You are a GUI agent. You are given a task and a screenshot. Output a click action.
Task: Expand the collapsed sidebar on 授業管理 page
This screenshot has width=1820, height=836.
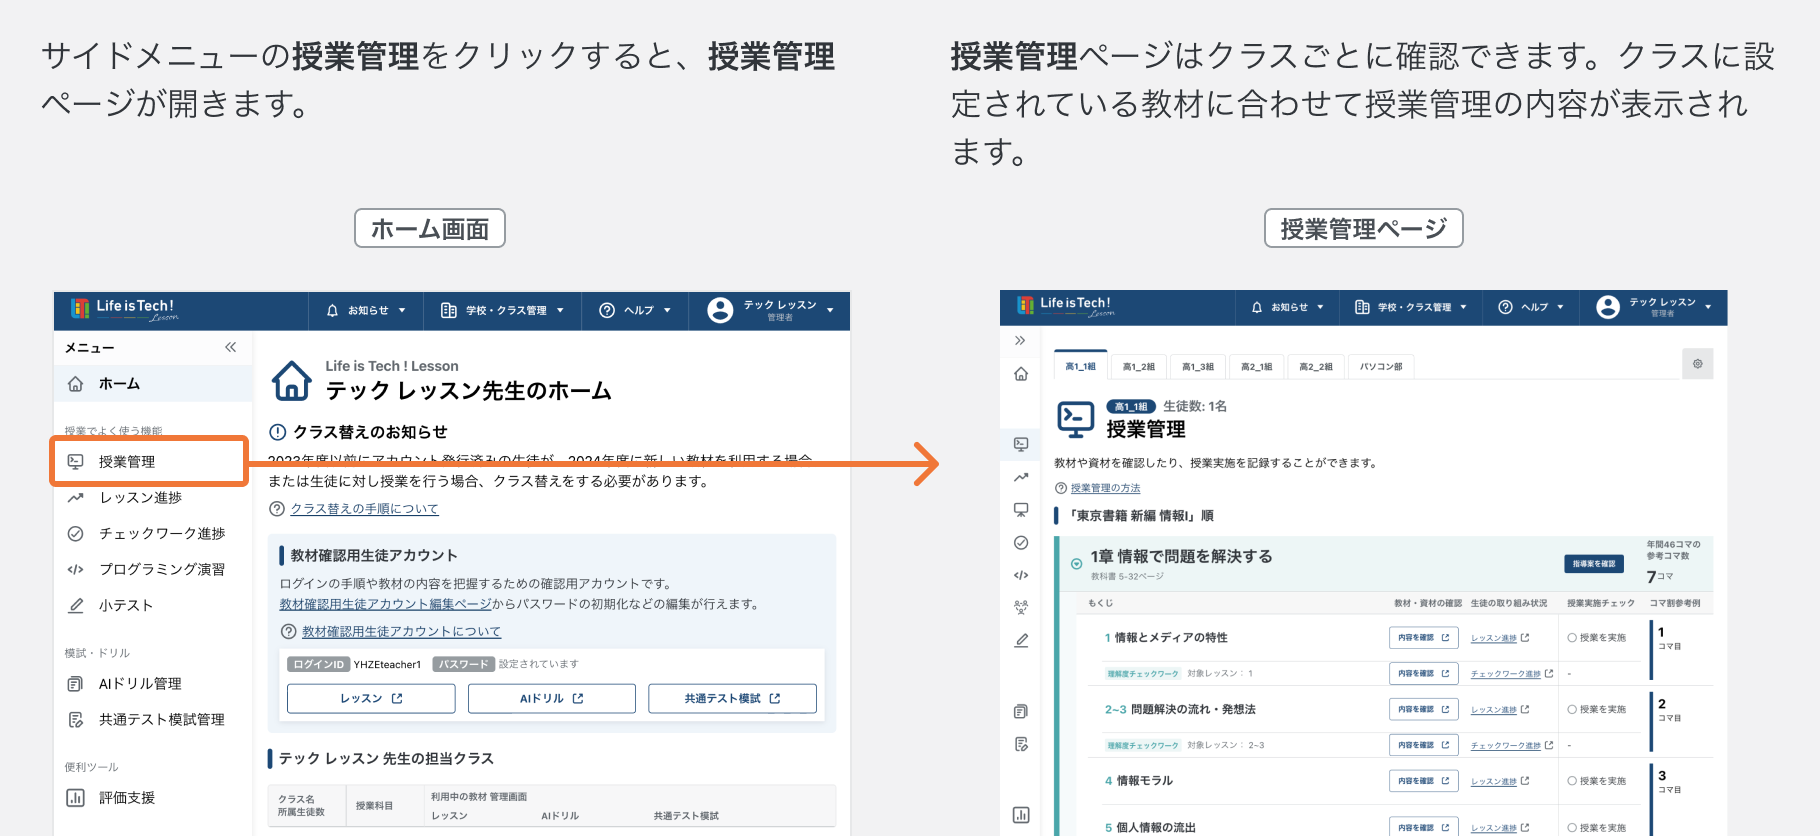point(1020,341)
